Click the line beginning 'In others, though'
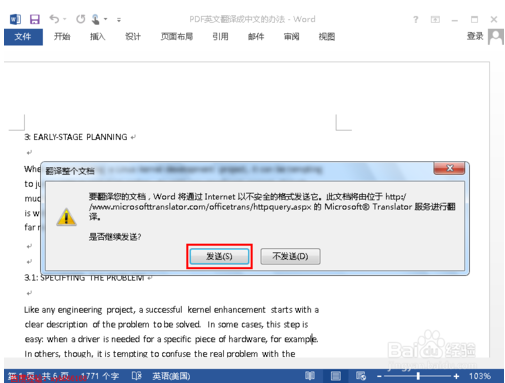Screen dimensions: 505x383 (160, 354)
